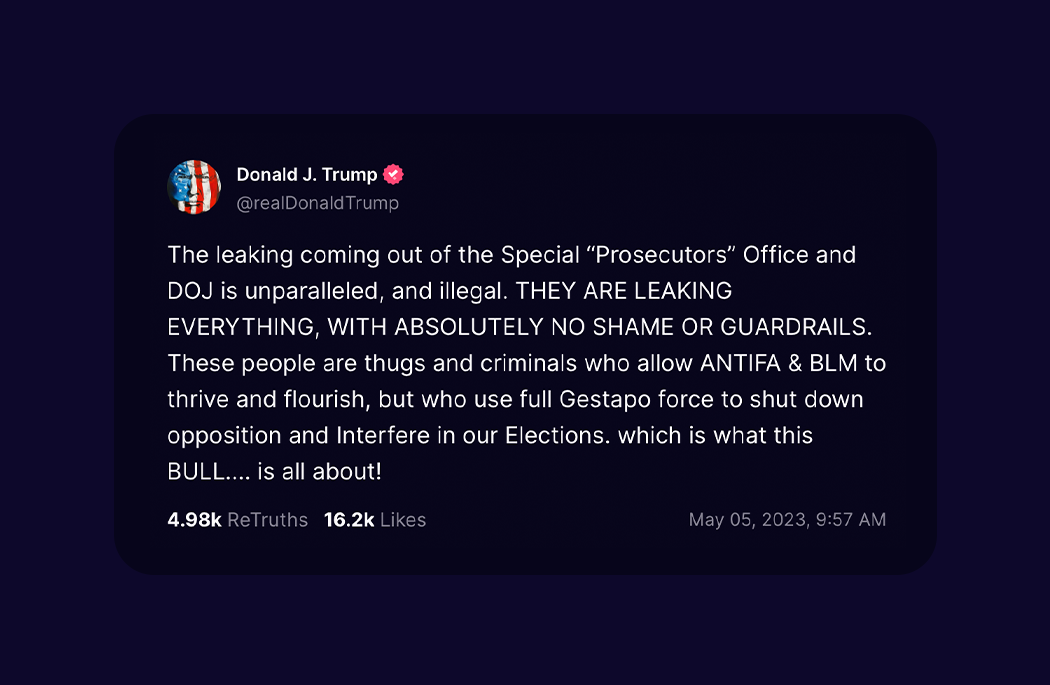
Task: Click the red verified badge icon
Action: coord(393,175)
